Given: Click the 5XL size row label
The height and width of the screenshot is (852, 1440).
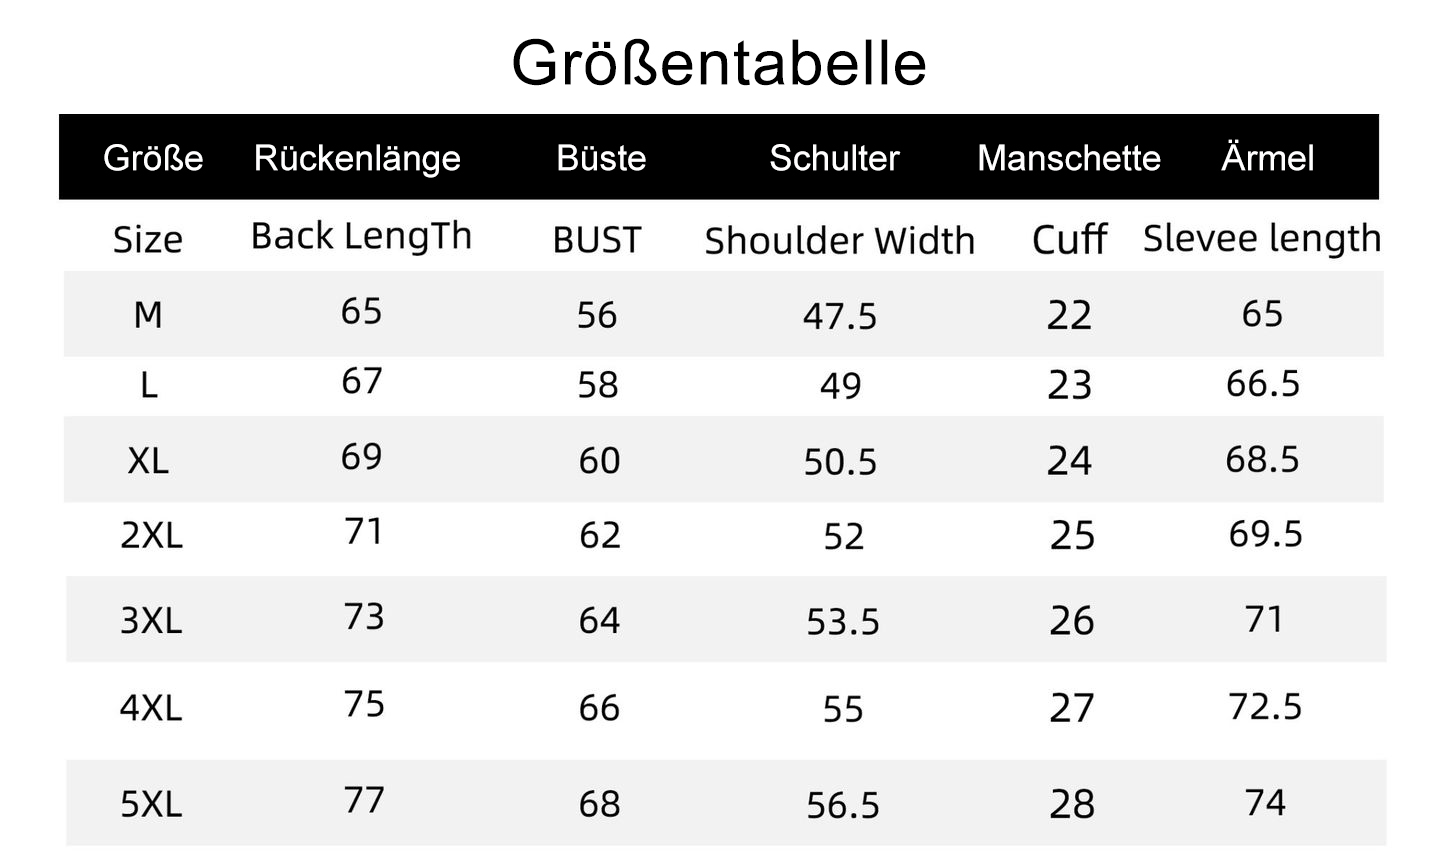Looking at the screenshot, I should (151, 804).
